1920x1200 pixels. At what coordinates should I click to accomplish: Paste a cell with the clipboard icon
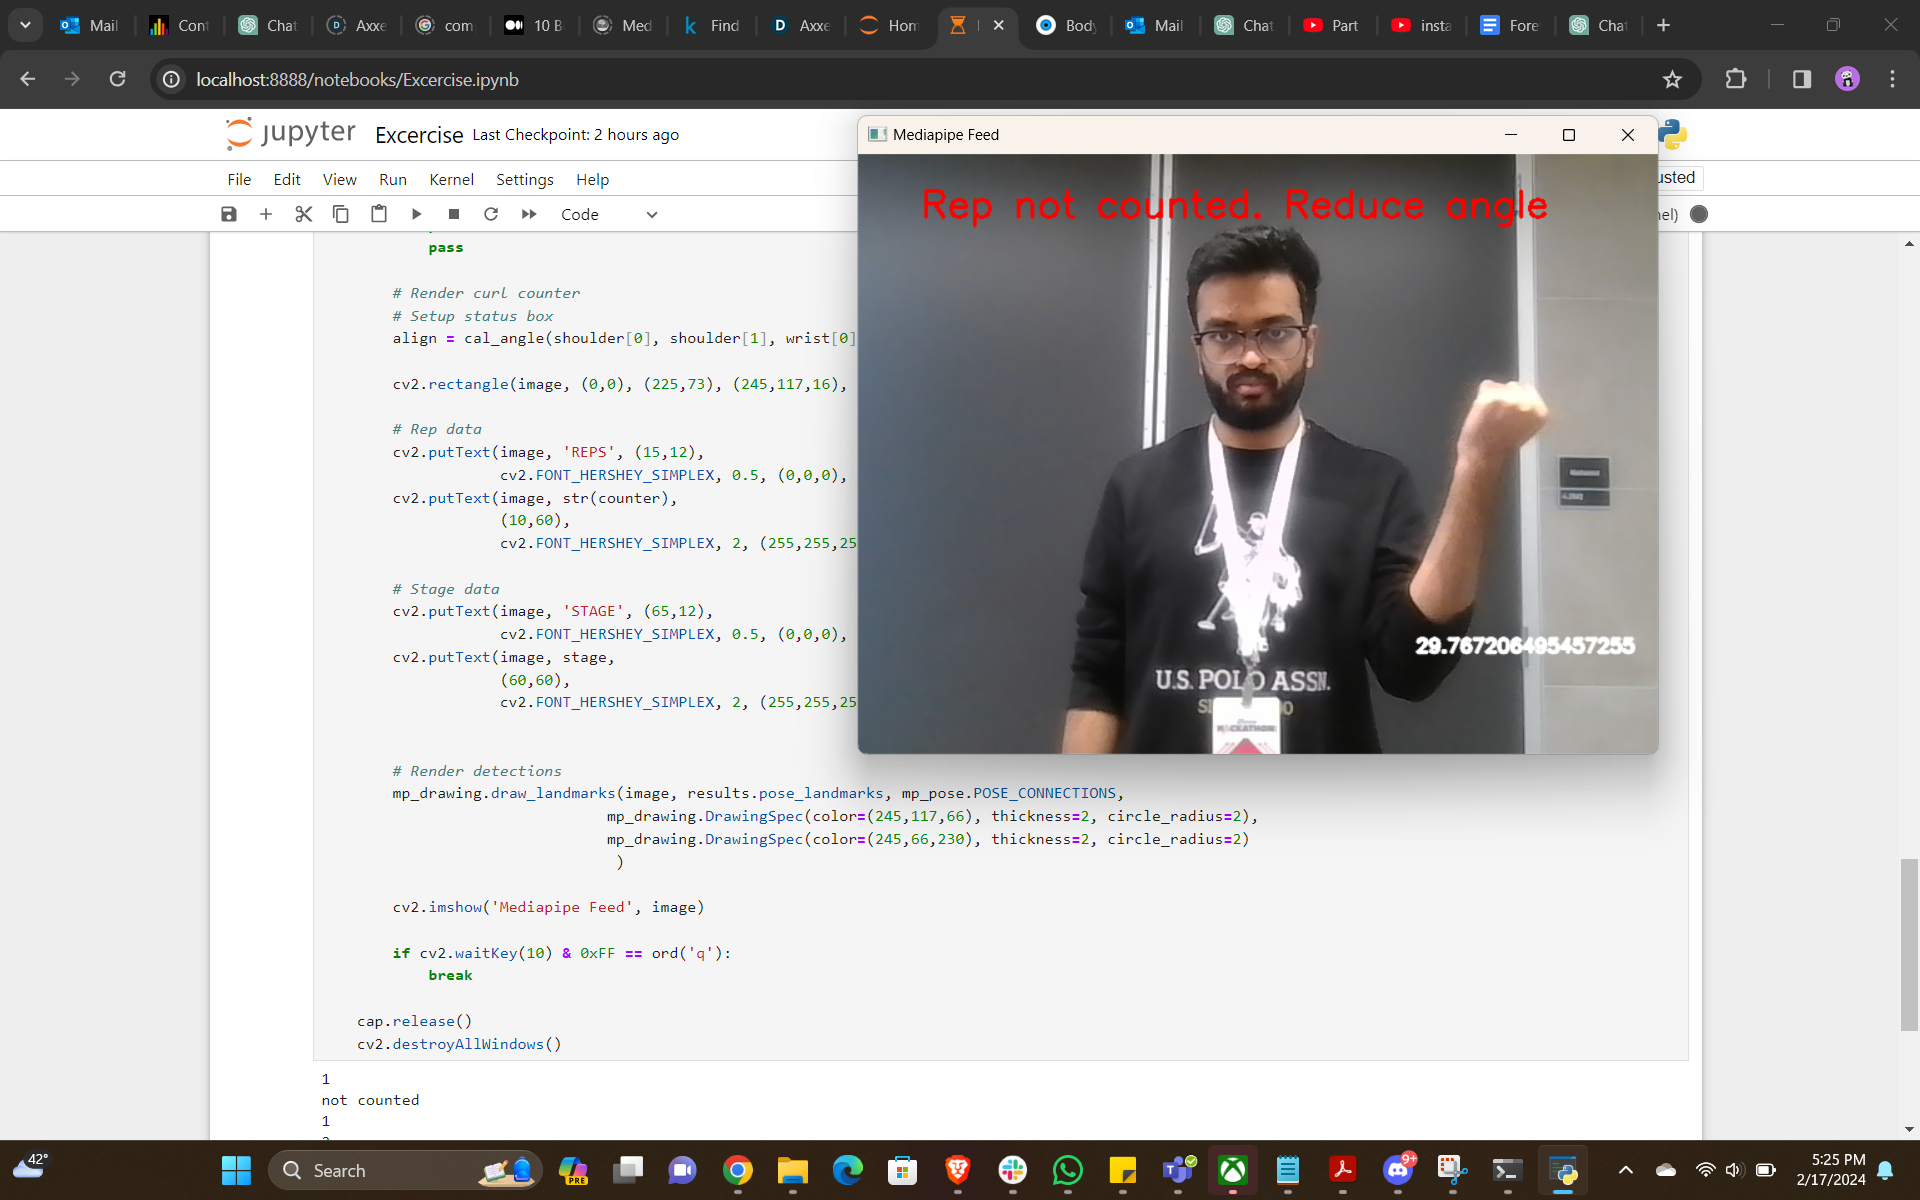tap(379, 213)
